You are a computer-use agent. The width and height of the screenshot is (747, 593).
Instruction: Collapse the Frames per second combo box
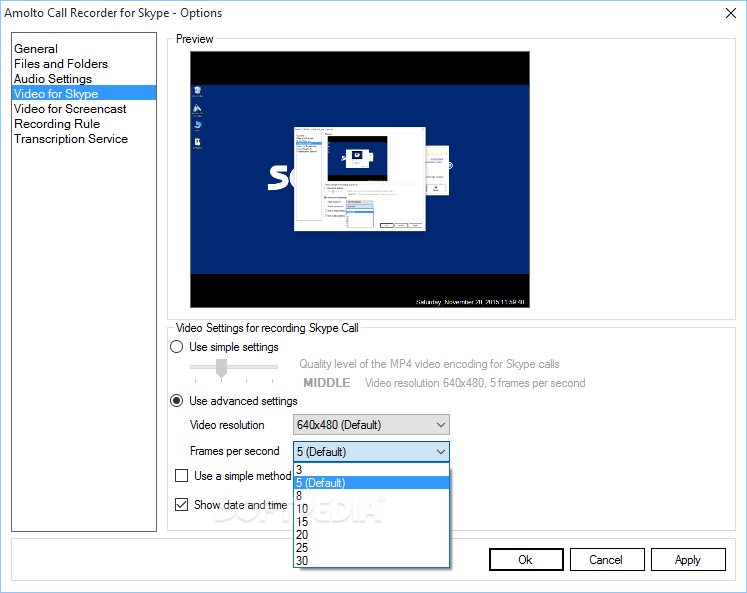click(x=371, y=452)
